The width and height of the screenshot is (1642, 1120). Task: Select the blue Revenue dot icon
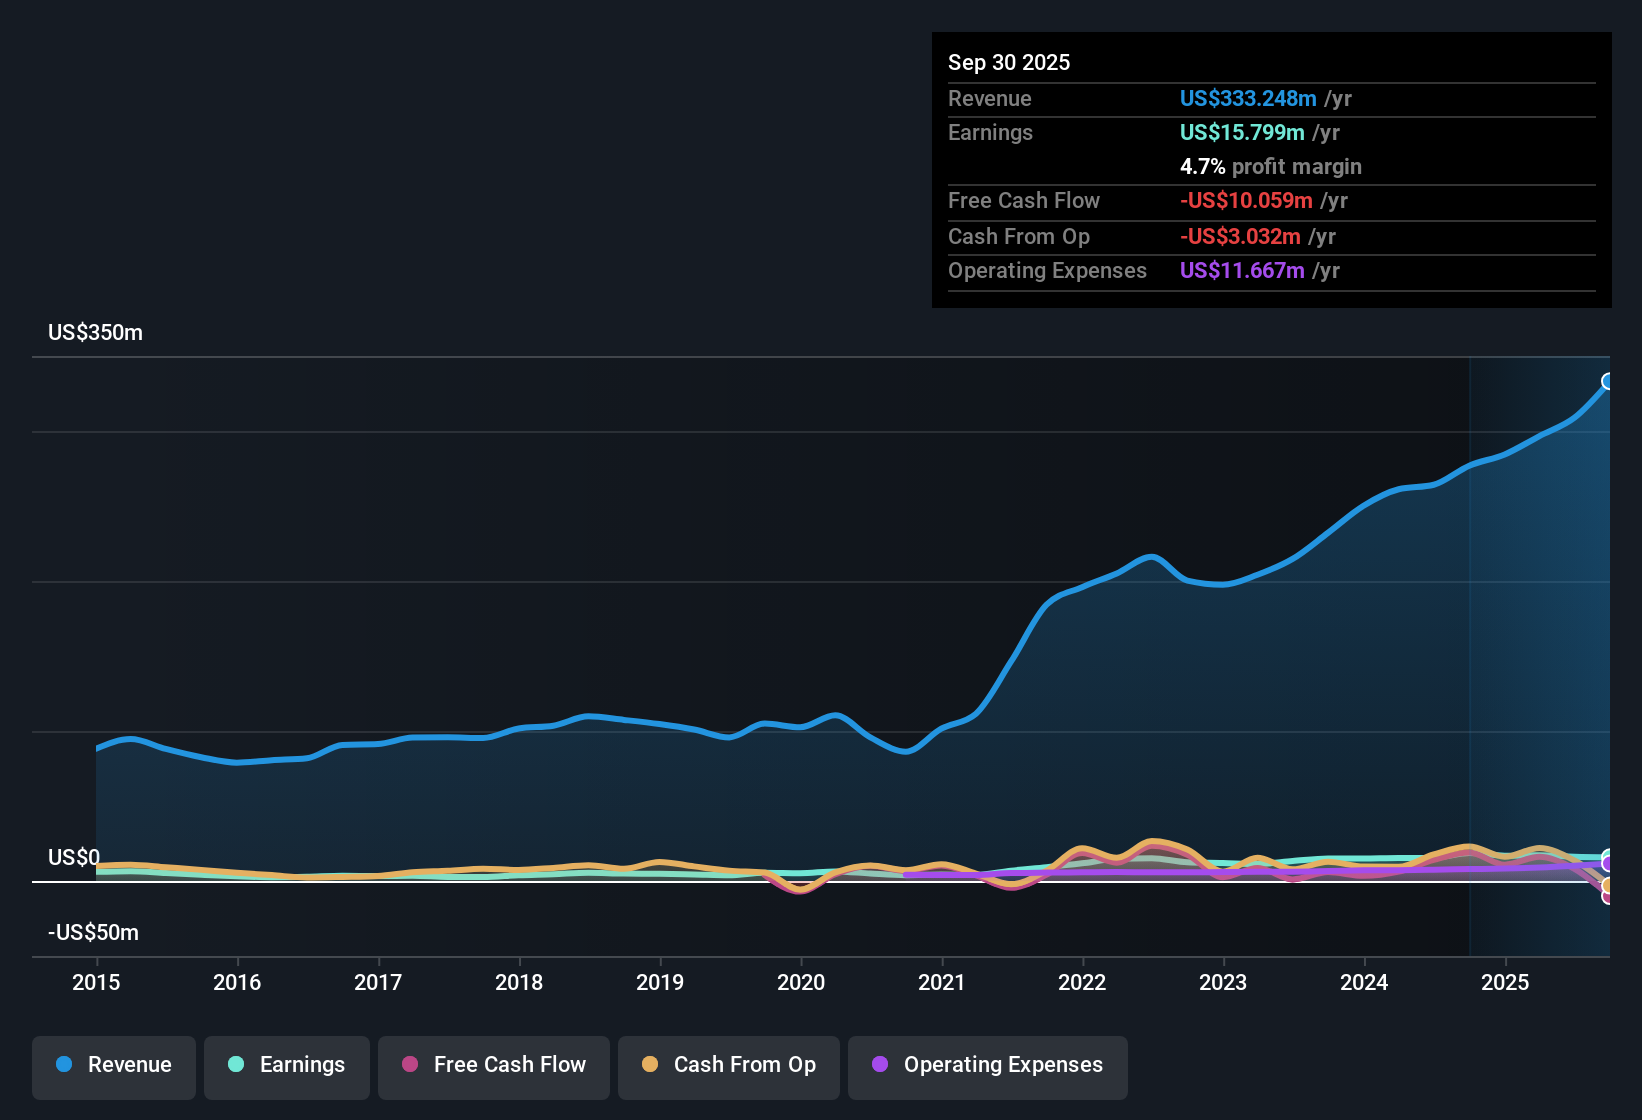[x=63, y=1065]
